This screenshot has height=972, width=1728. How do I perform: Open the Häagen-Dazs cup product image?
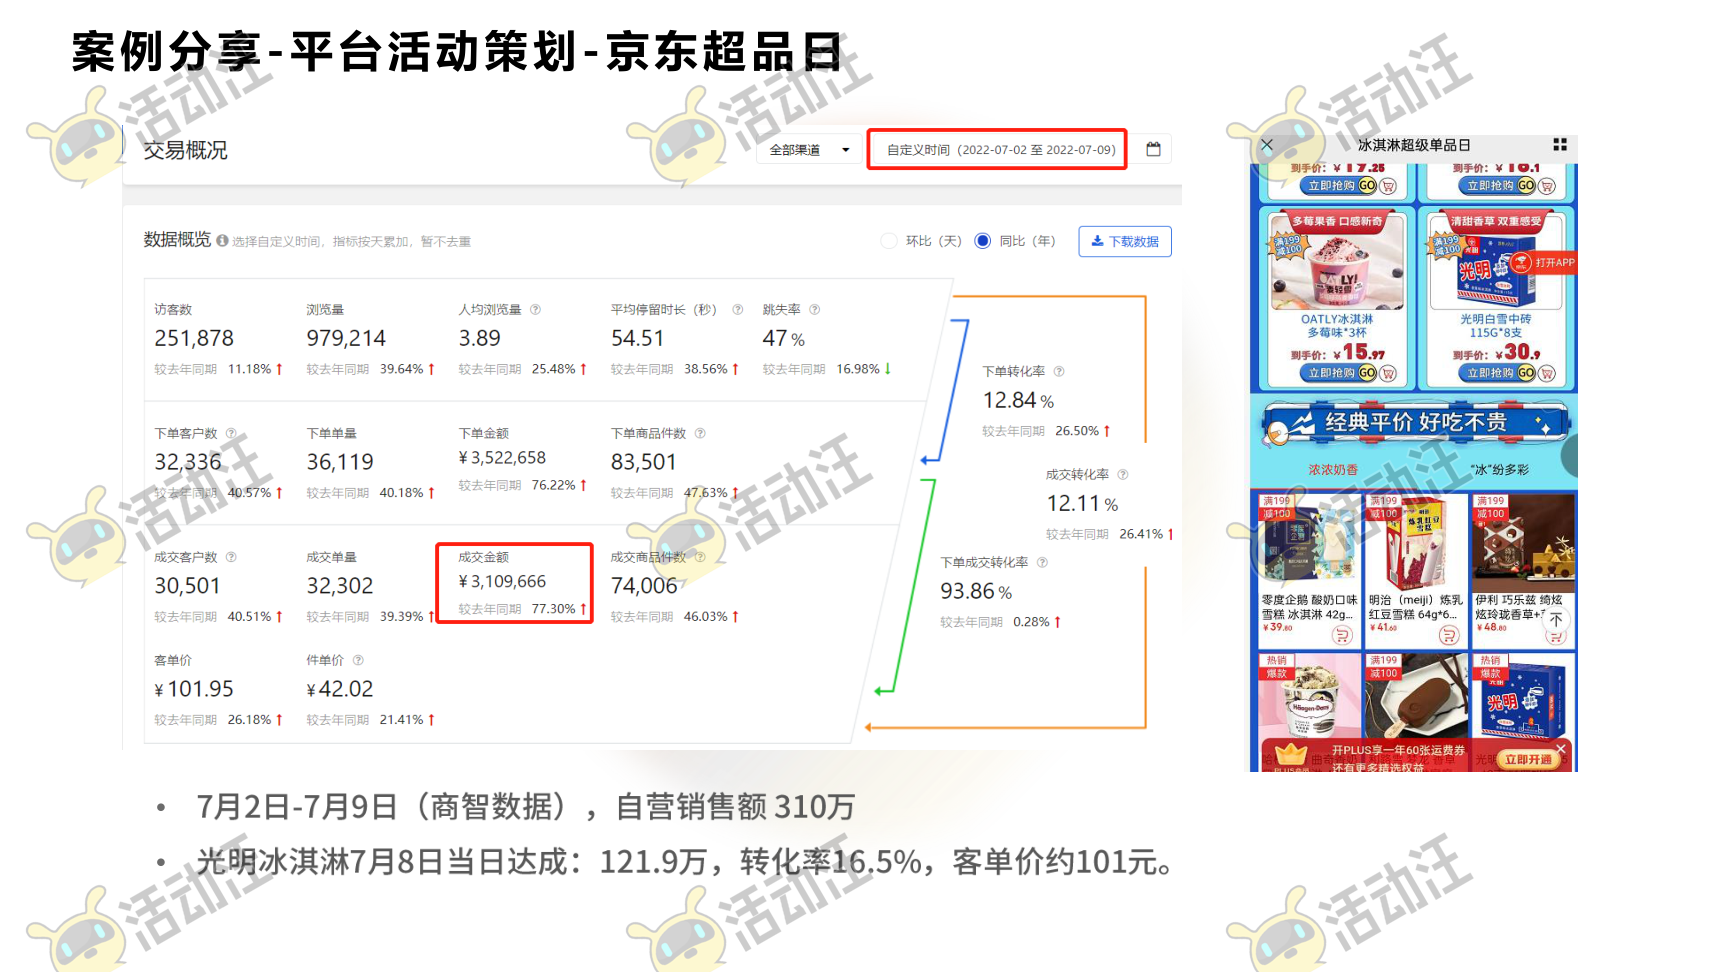tap(1310, 695)
